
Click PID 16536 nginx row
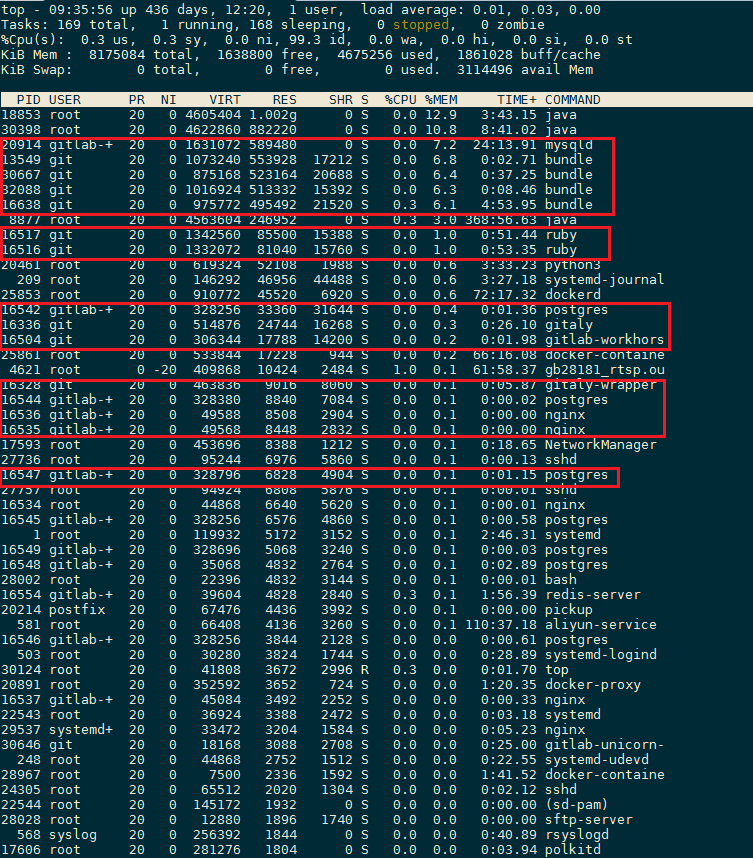293,415
